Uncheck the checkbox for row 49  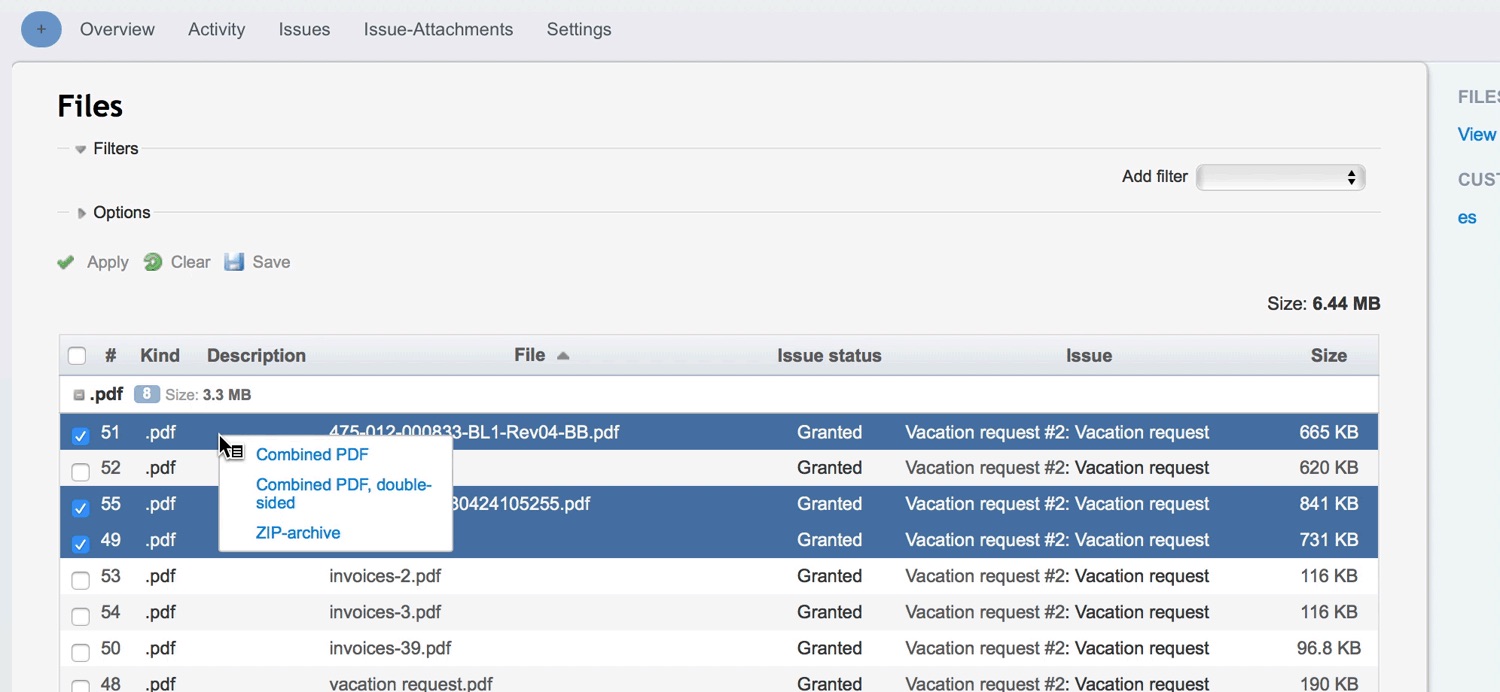click(x=81, y=543)
